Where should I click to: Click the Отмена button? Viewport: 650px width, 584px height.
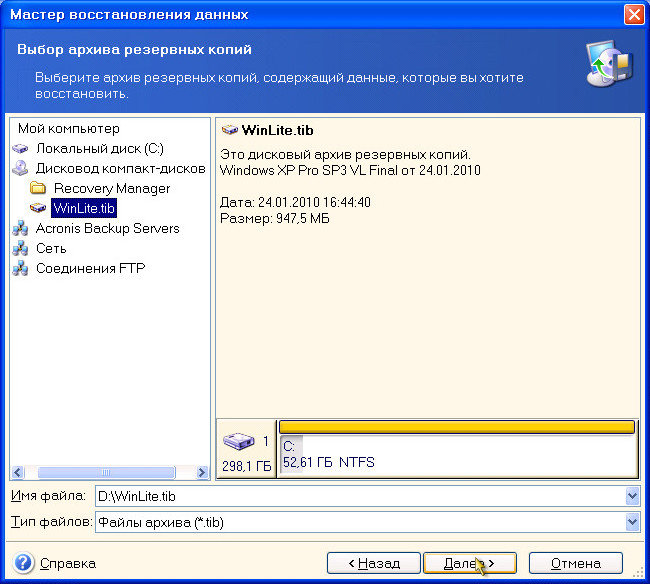pos(576,563)
